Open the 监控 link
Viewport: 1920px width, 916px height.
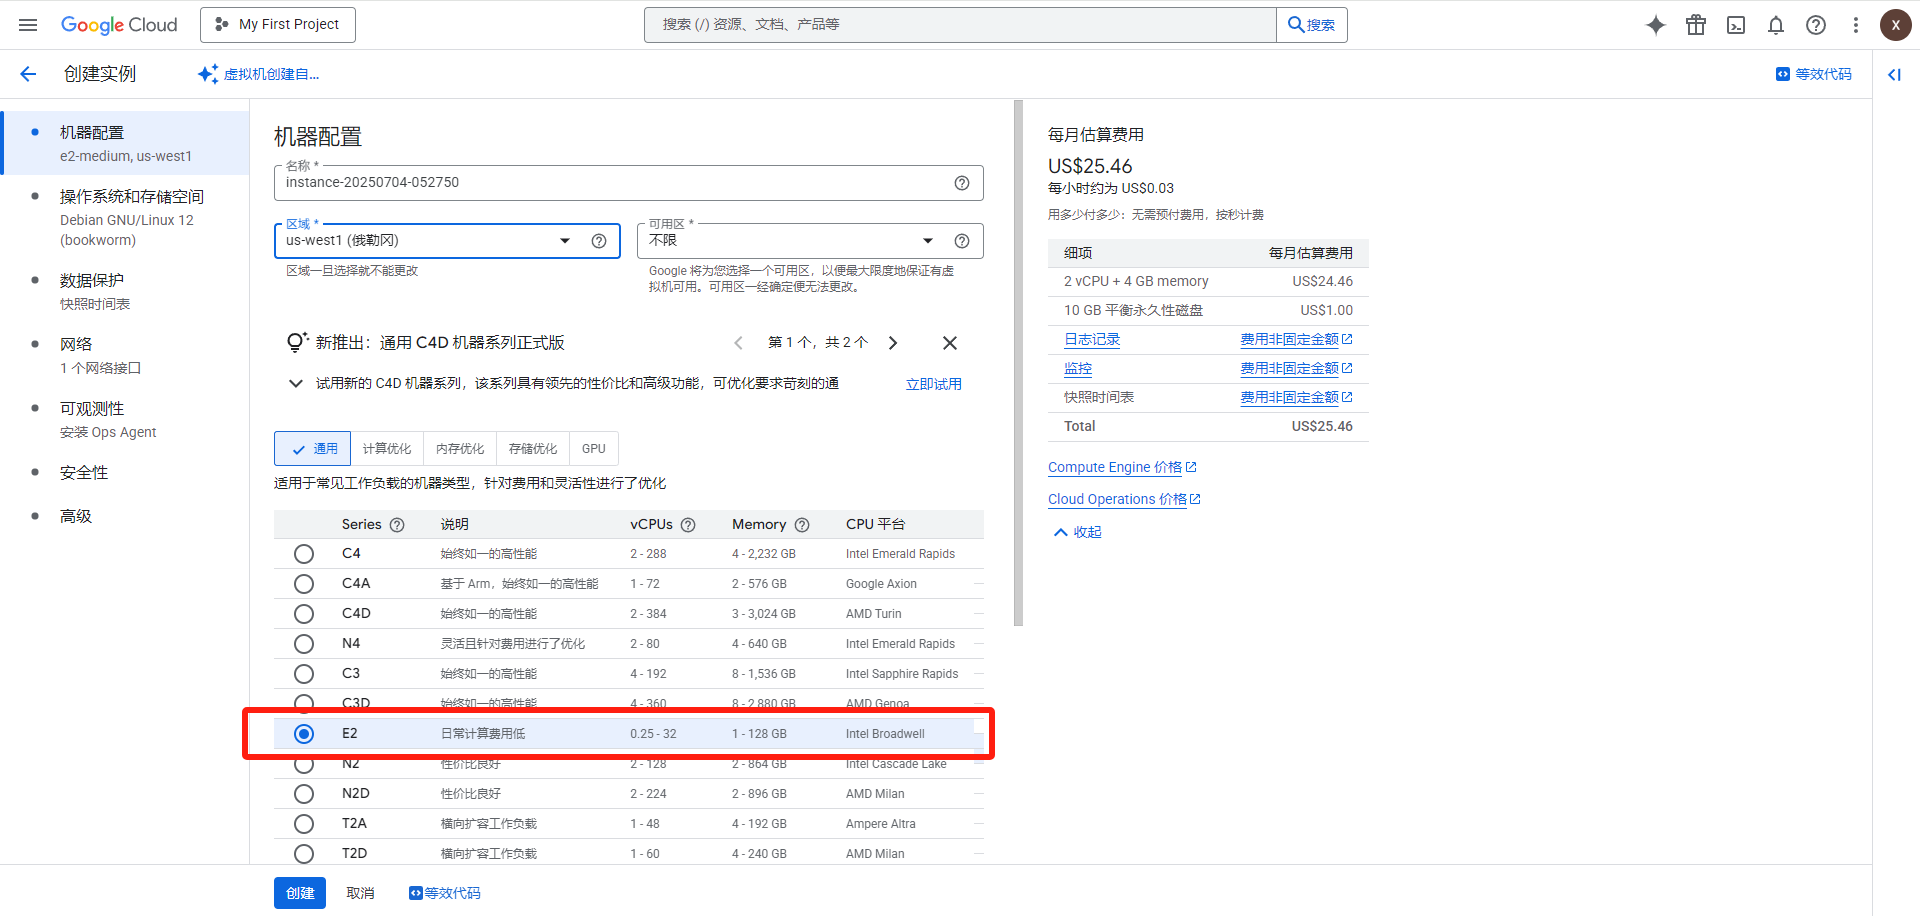[1078, 369]
